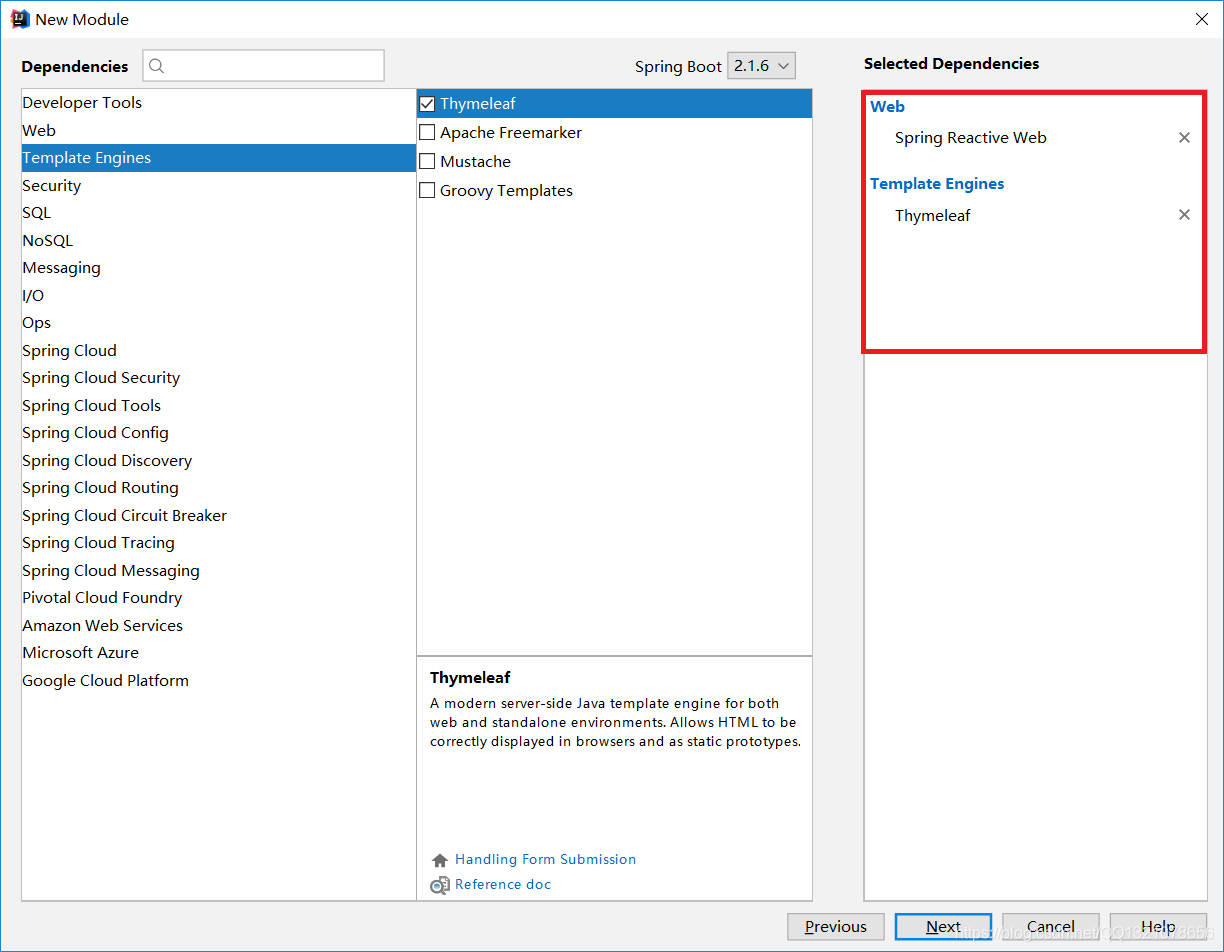Select the I/O category

[219, 296]
